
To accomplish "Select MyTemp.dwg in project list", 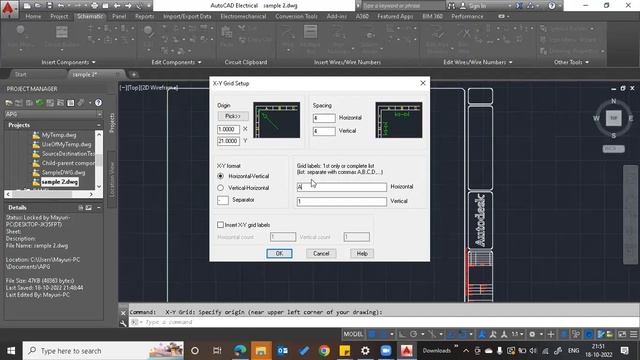I will tap(59, 135).
